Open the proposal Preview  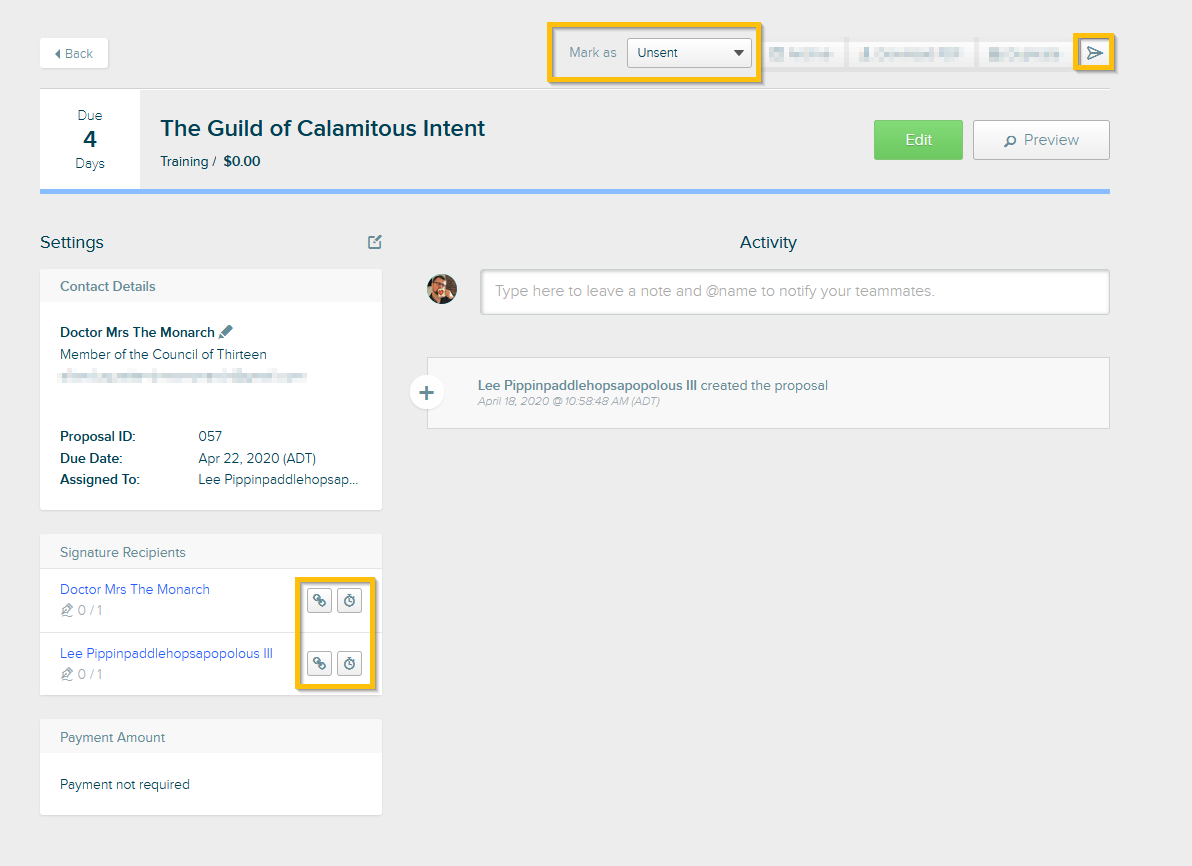(x=1041, y=140)
